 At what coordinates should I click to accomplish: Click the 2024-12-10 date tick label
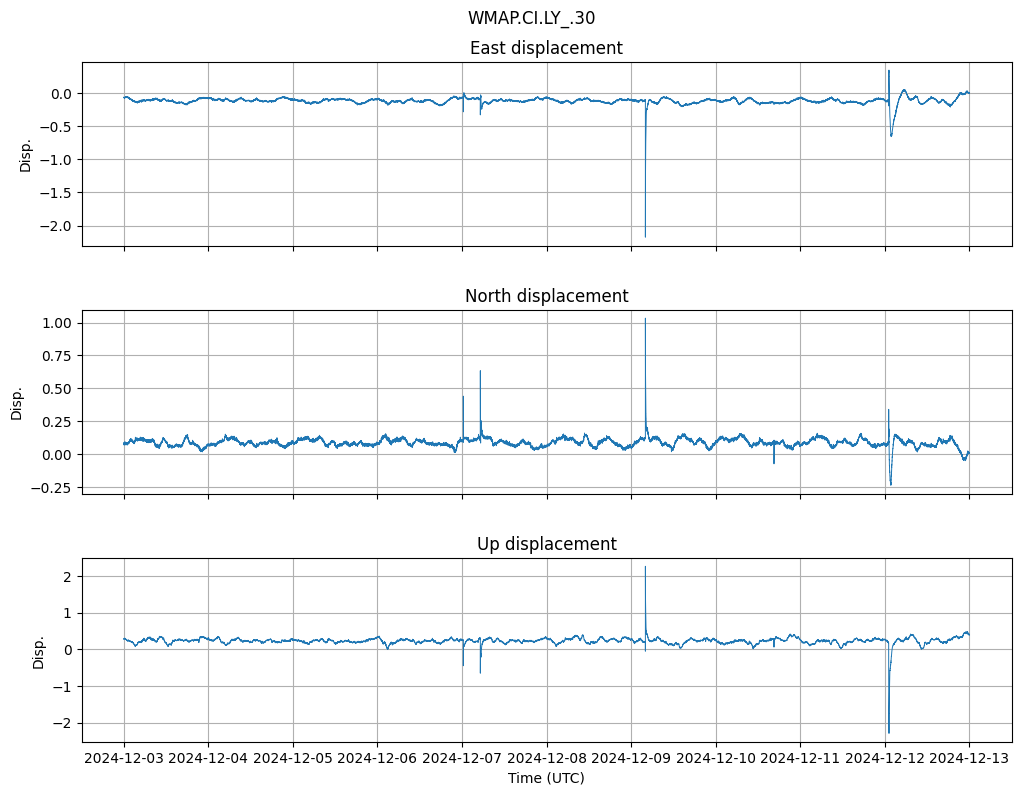tap(716, 760)
